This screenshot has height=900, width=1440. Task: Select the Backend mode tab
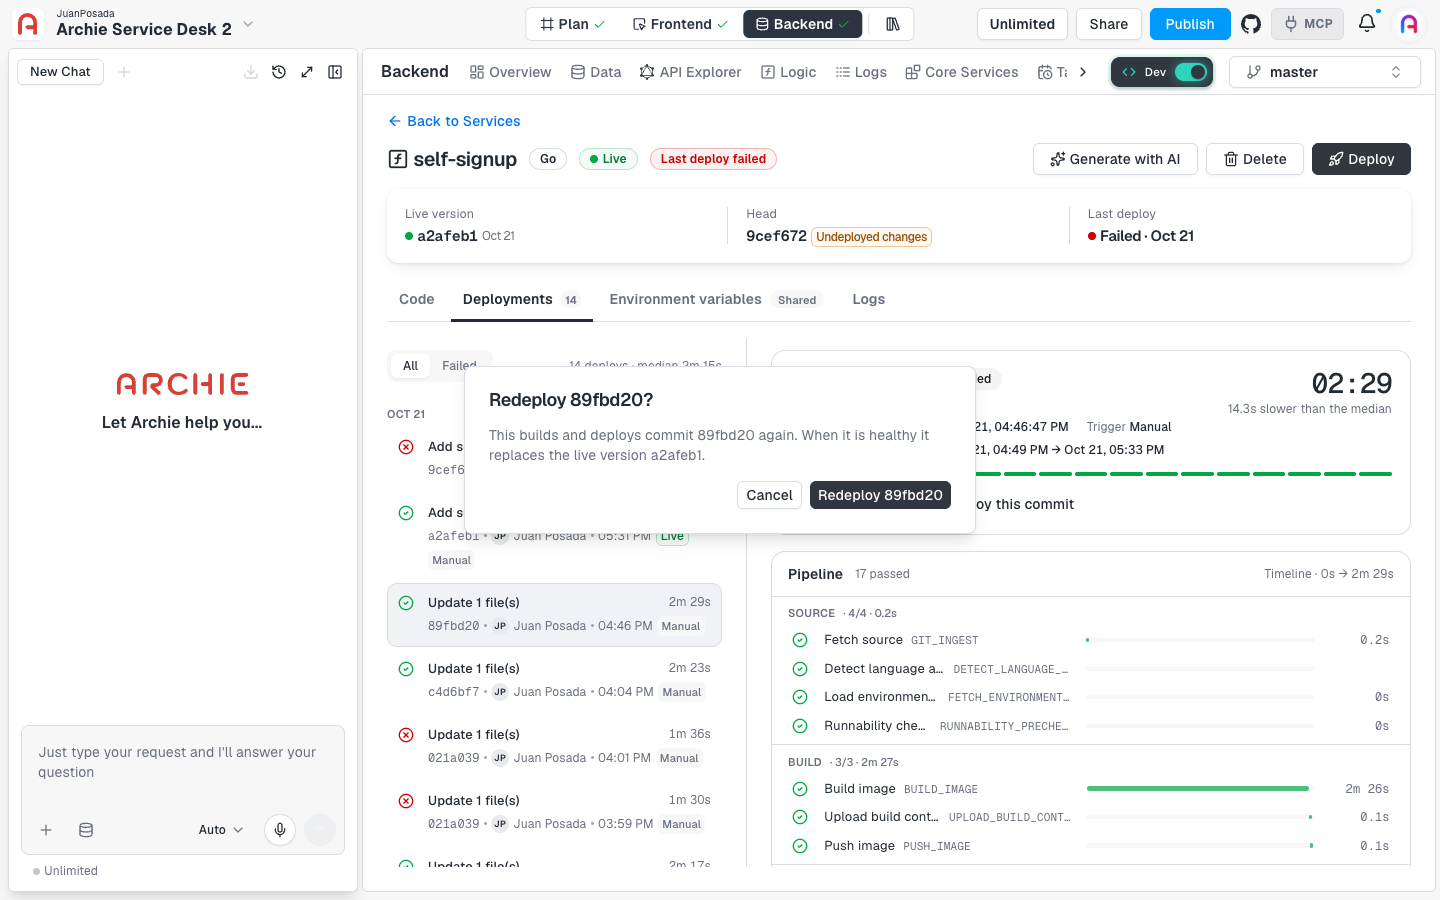802,24
